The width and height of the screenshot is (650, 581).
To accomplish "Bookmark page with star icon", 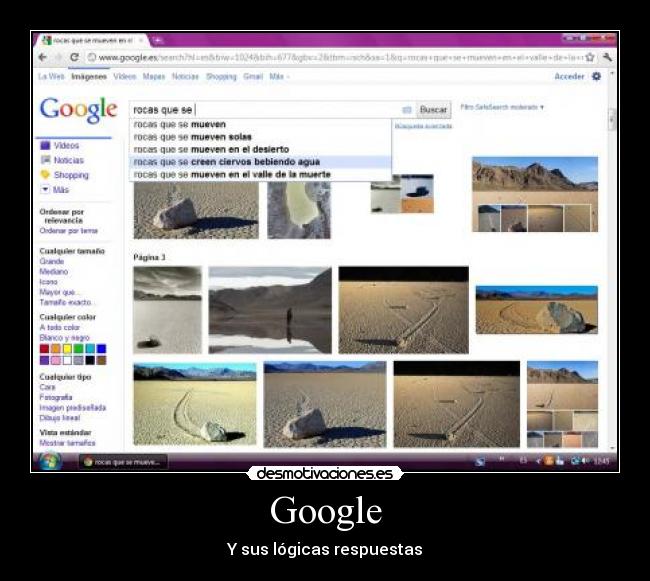I will point(589,57).
